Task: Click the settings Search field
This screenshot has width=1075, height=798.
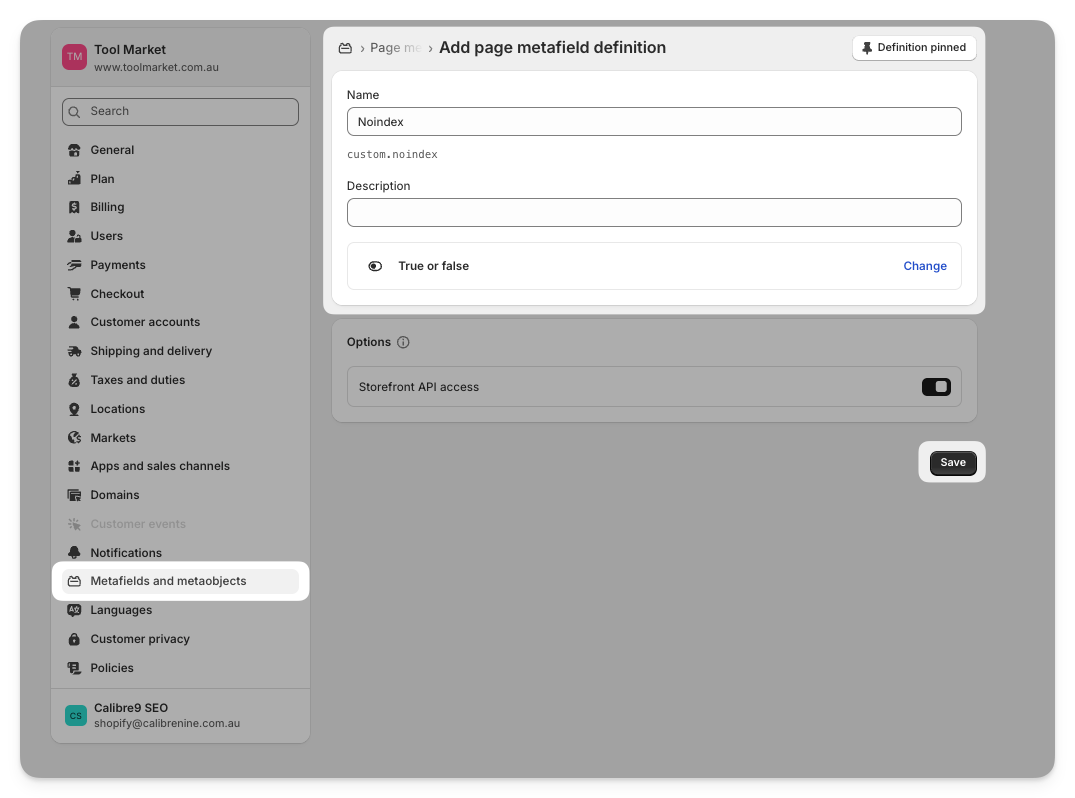Action: pyautogui.click(x=180, y=112)
